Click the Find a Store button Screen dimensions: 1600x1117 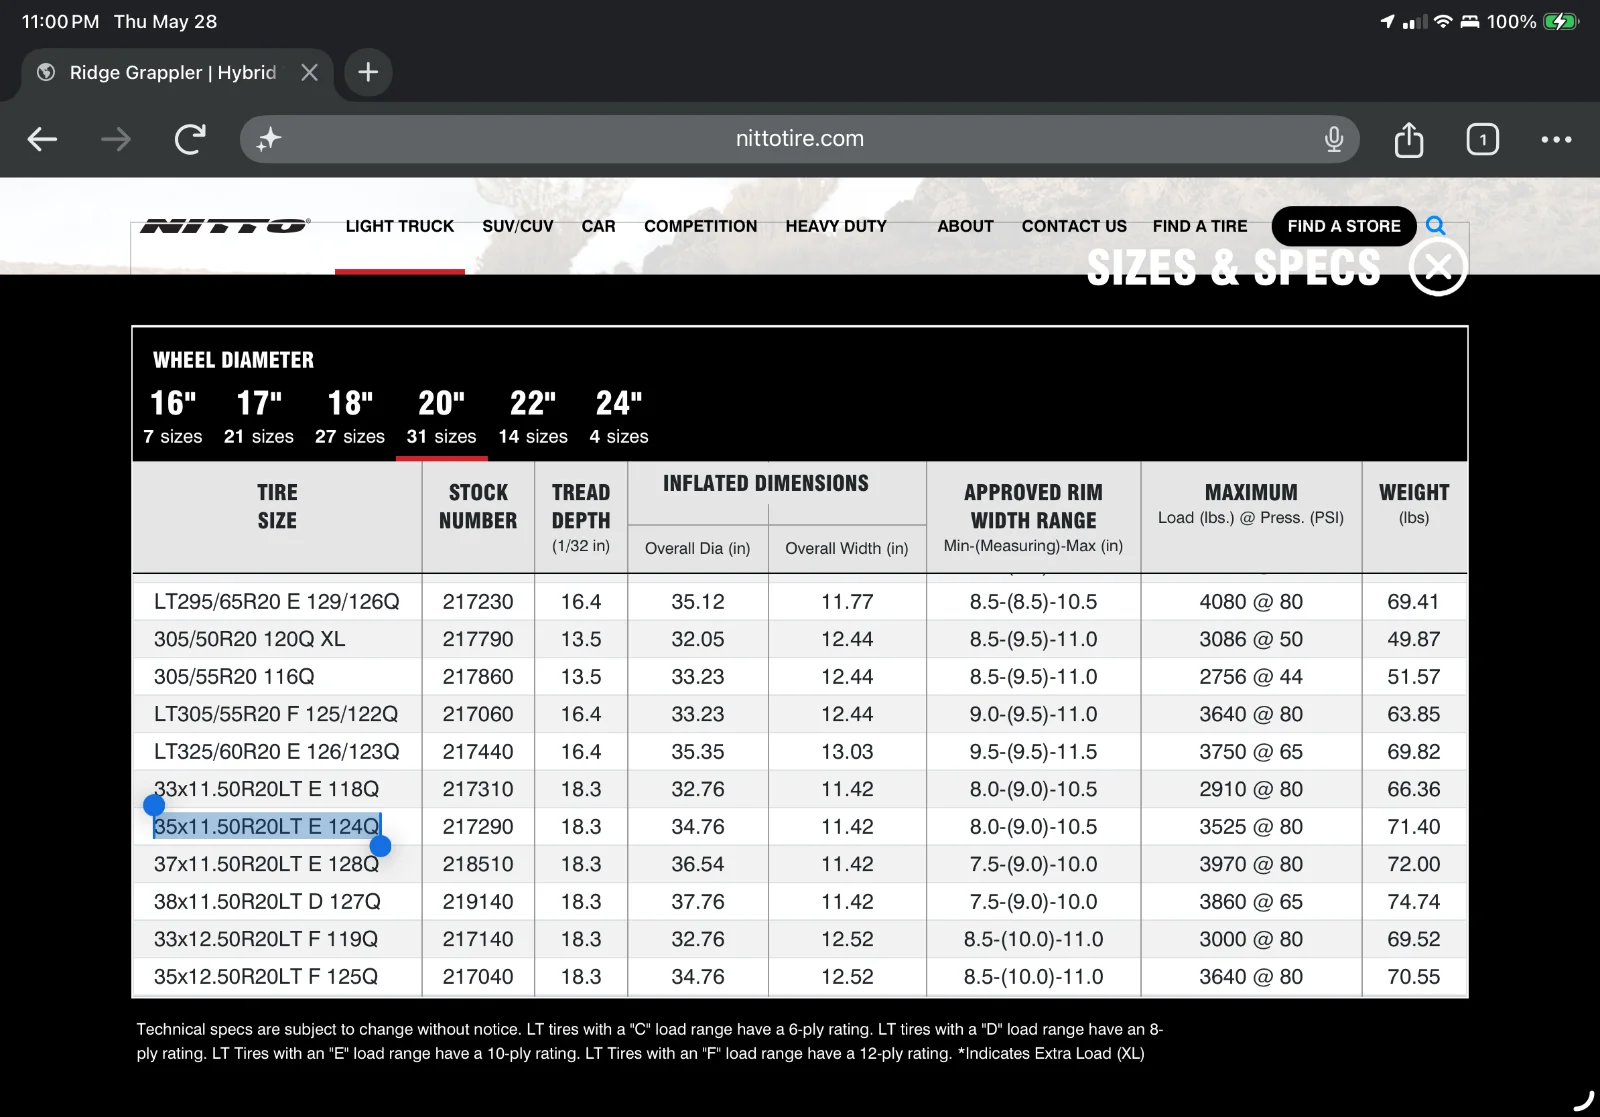pos(1344,226)
